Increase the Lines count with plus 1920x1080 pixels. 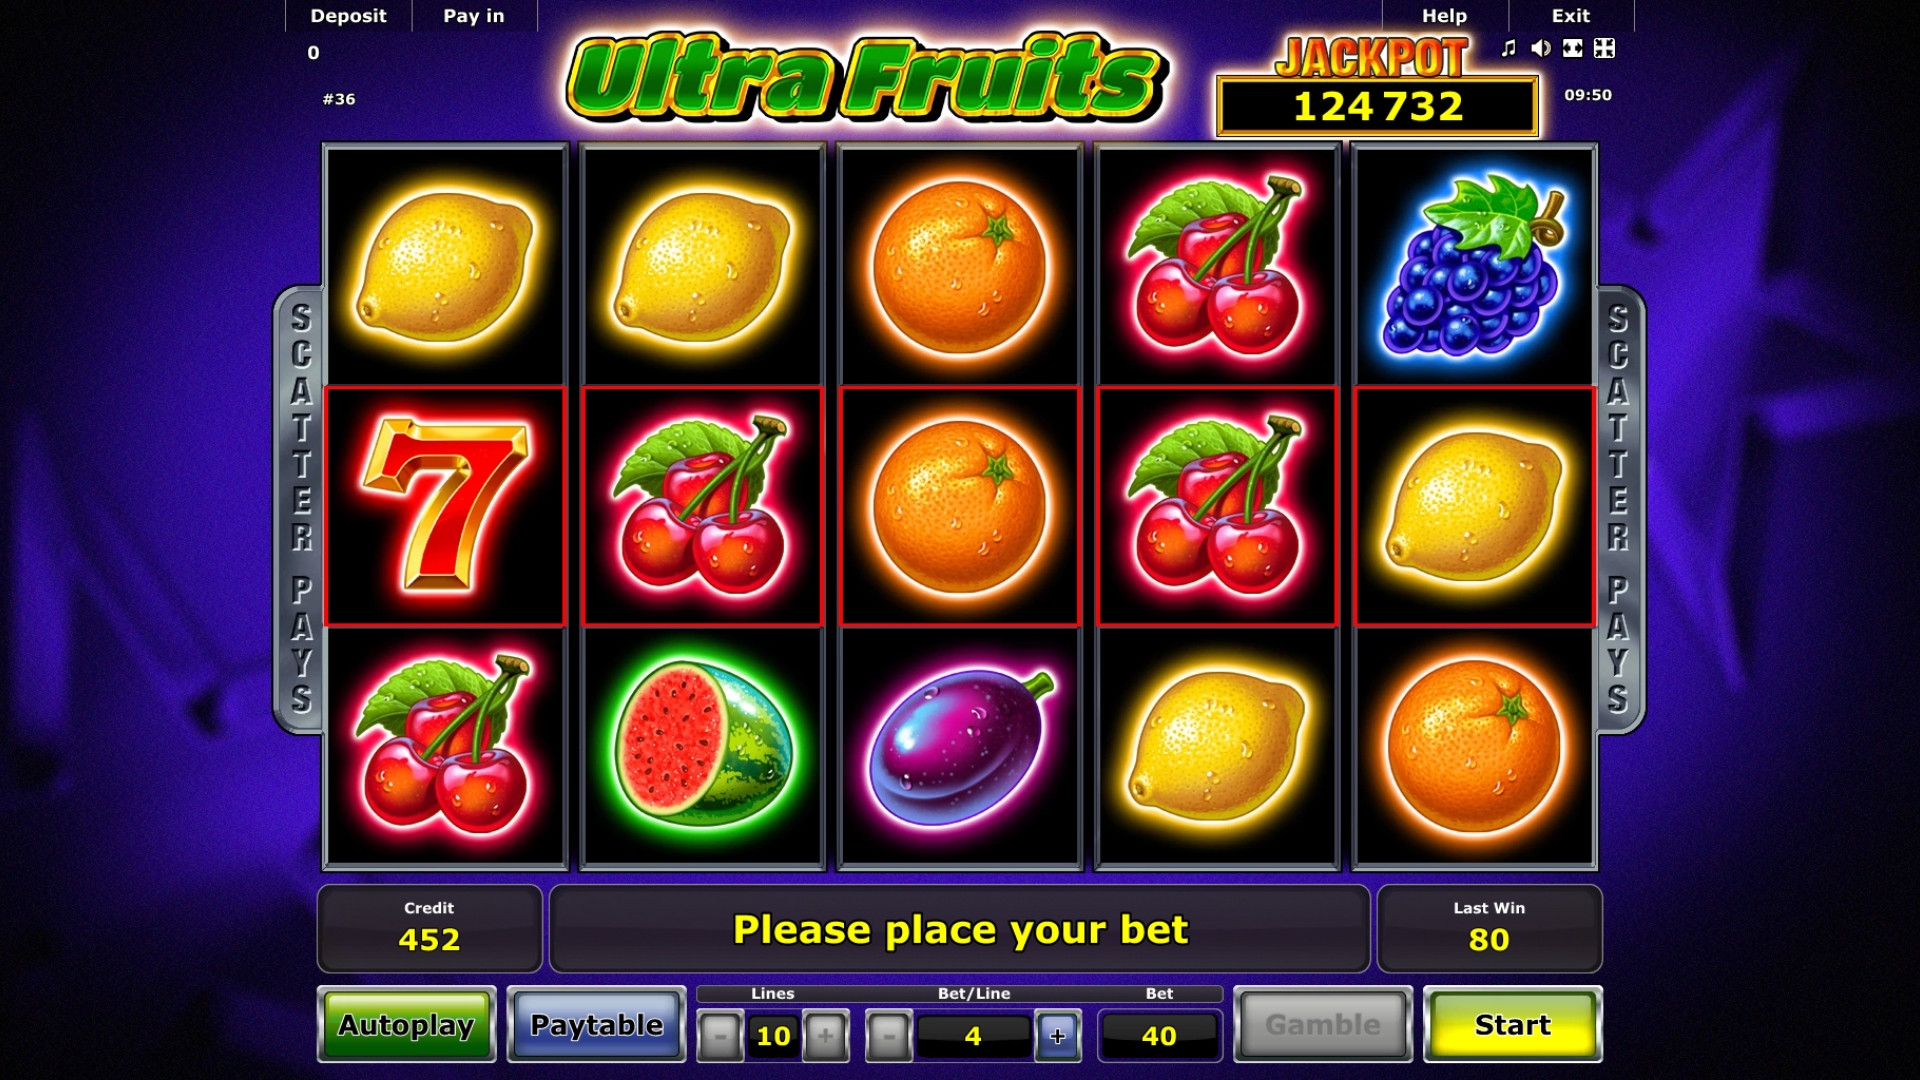pyautogui.click(x=825, y=1036)
